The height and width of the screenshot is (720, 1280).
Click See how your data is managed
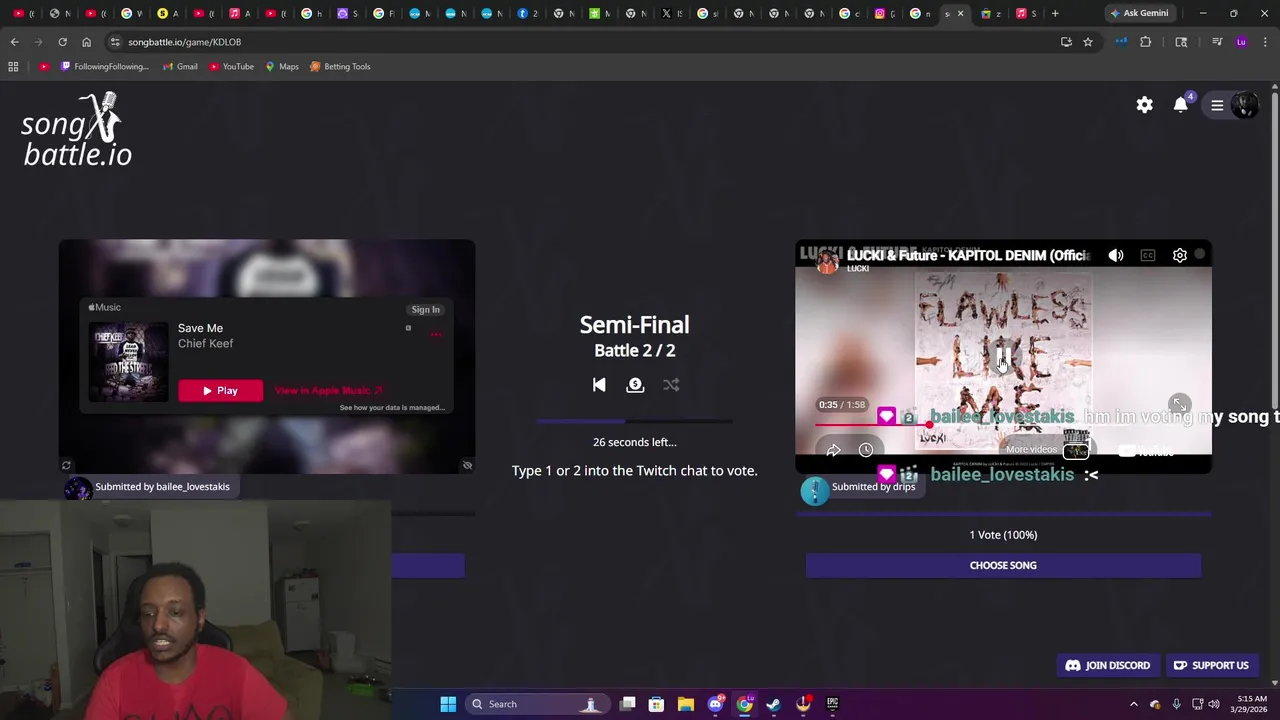tap(392, 408)
